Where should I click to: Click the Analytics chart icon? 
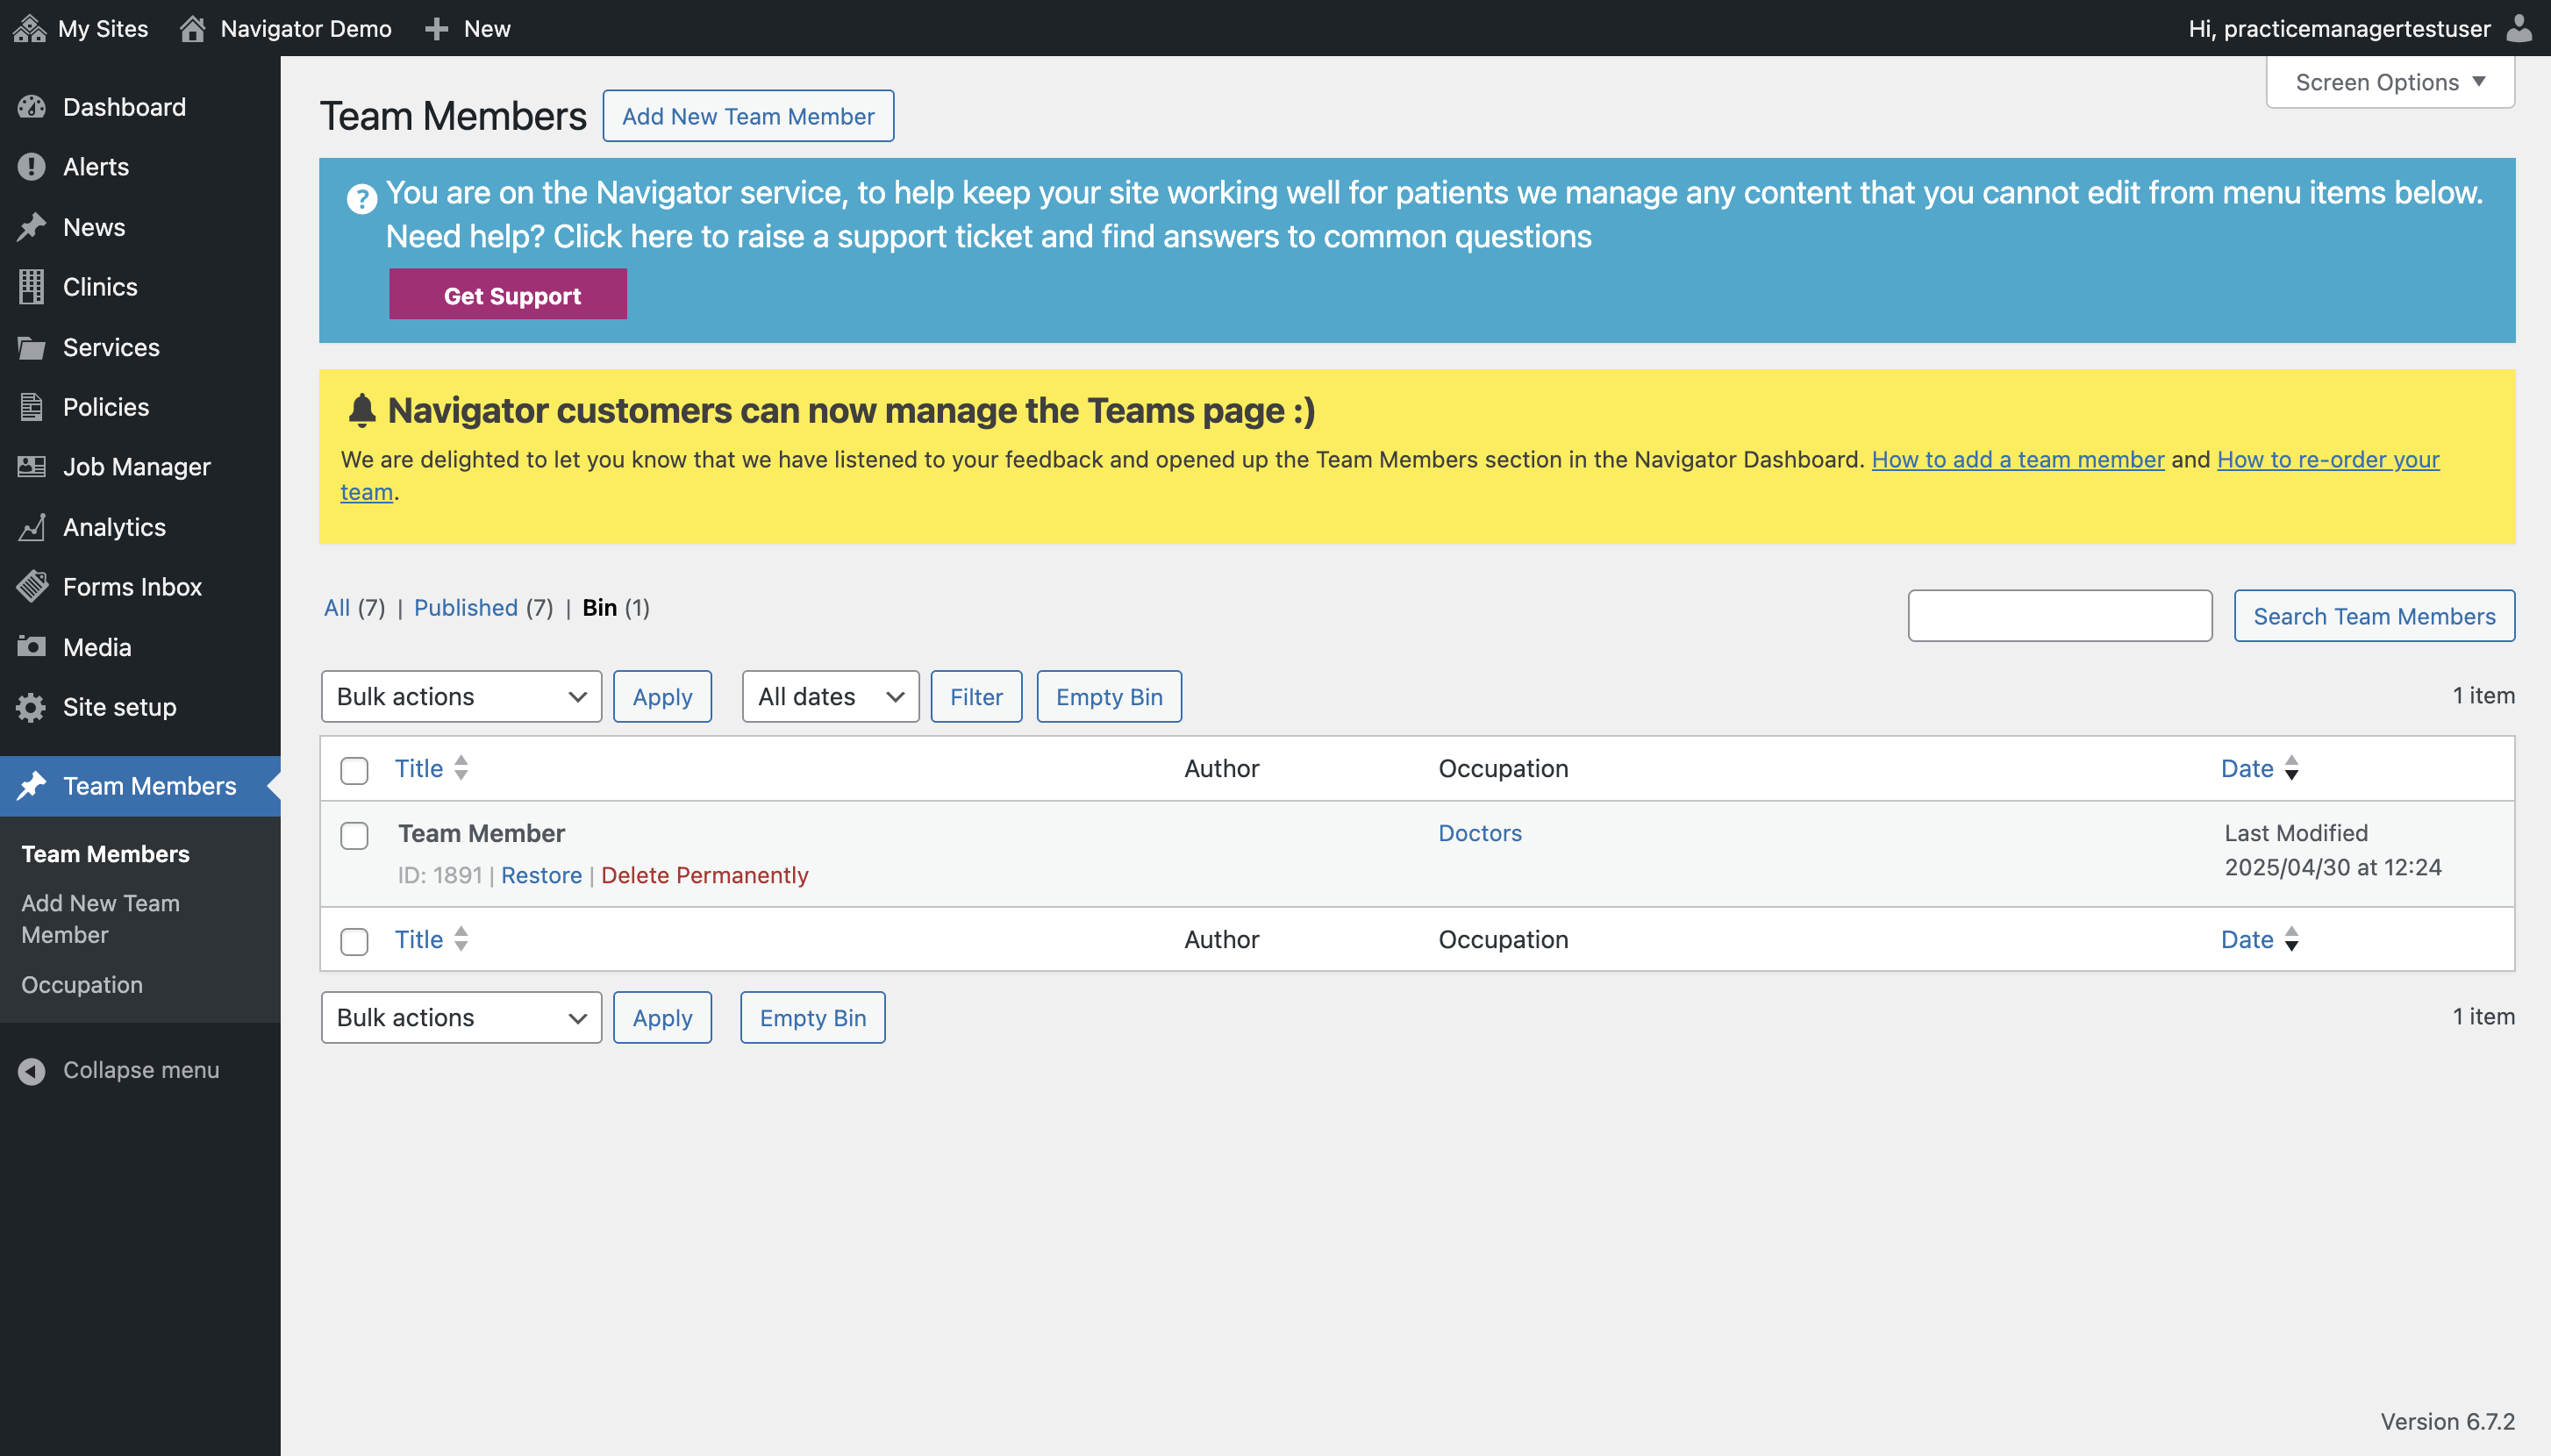[x=31, y=527]
